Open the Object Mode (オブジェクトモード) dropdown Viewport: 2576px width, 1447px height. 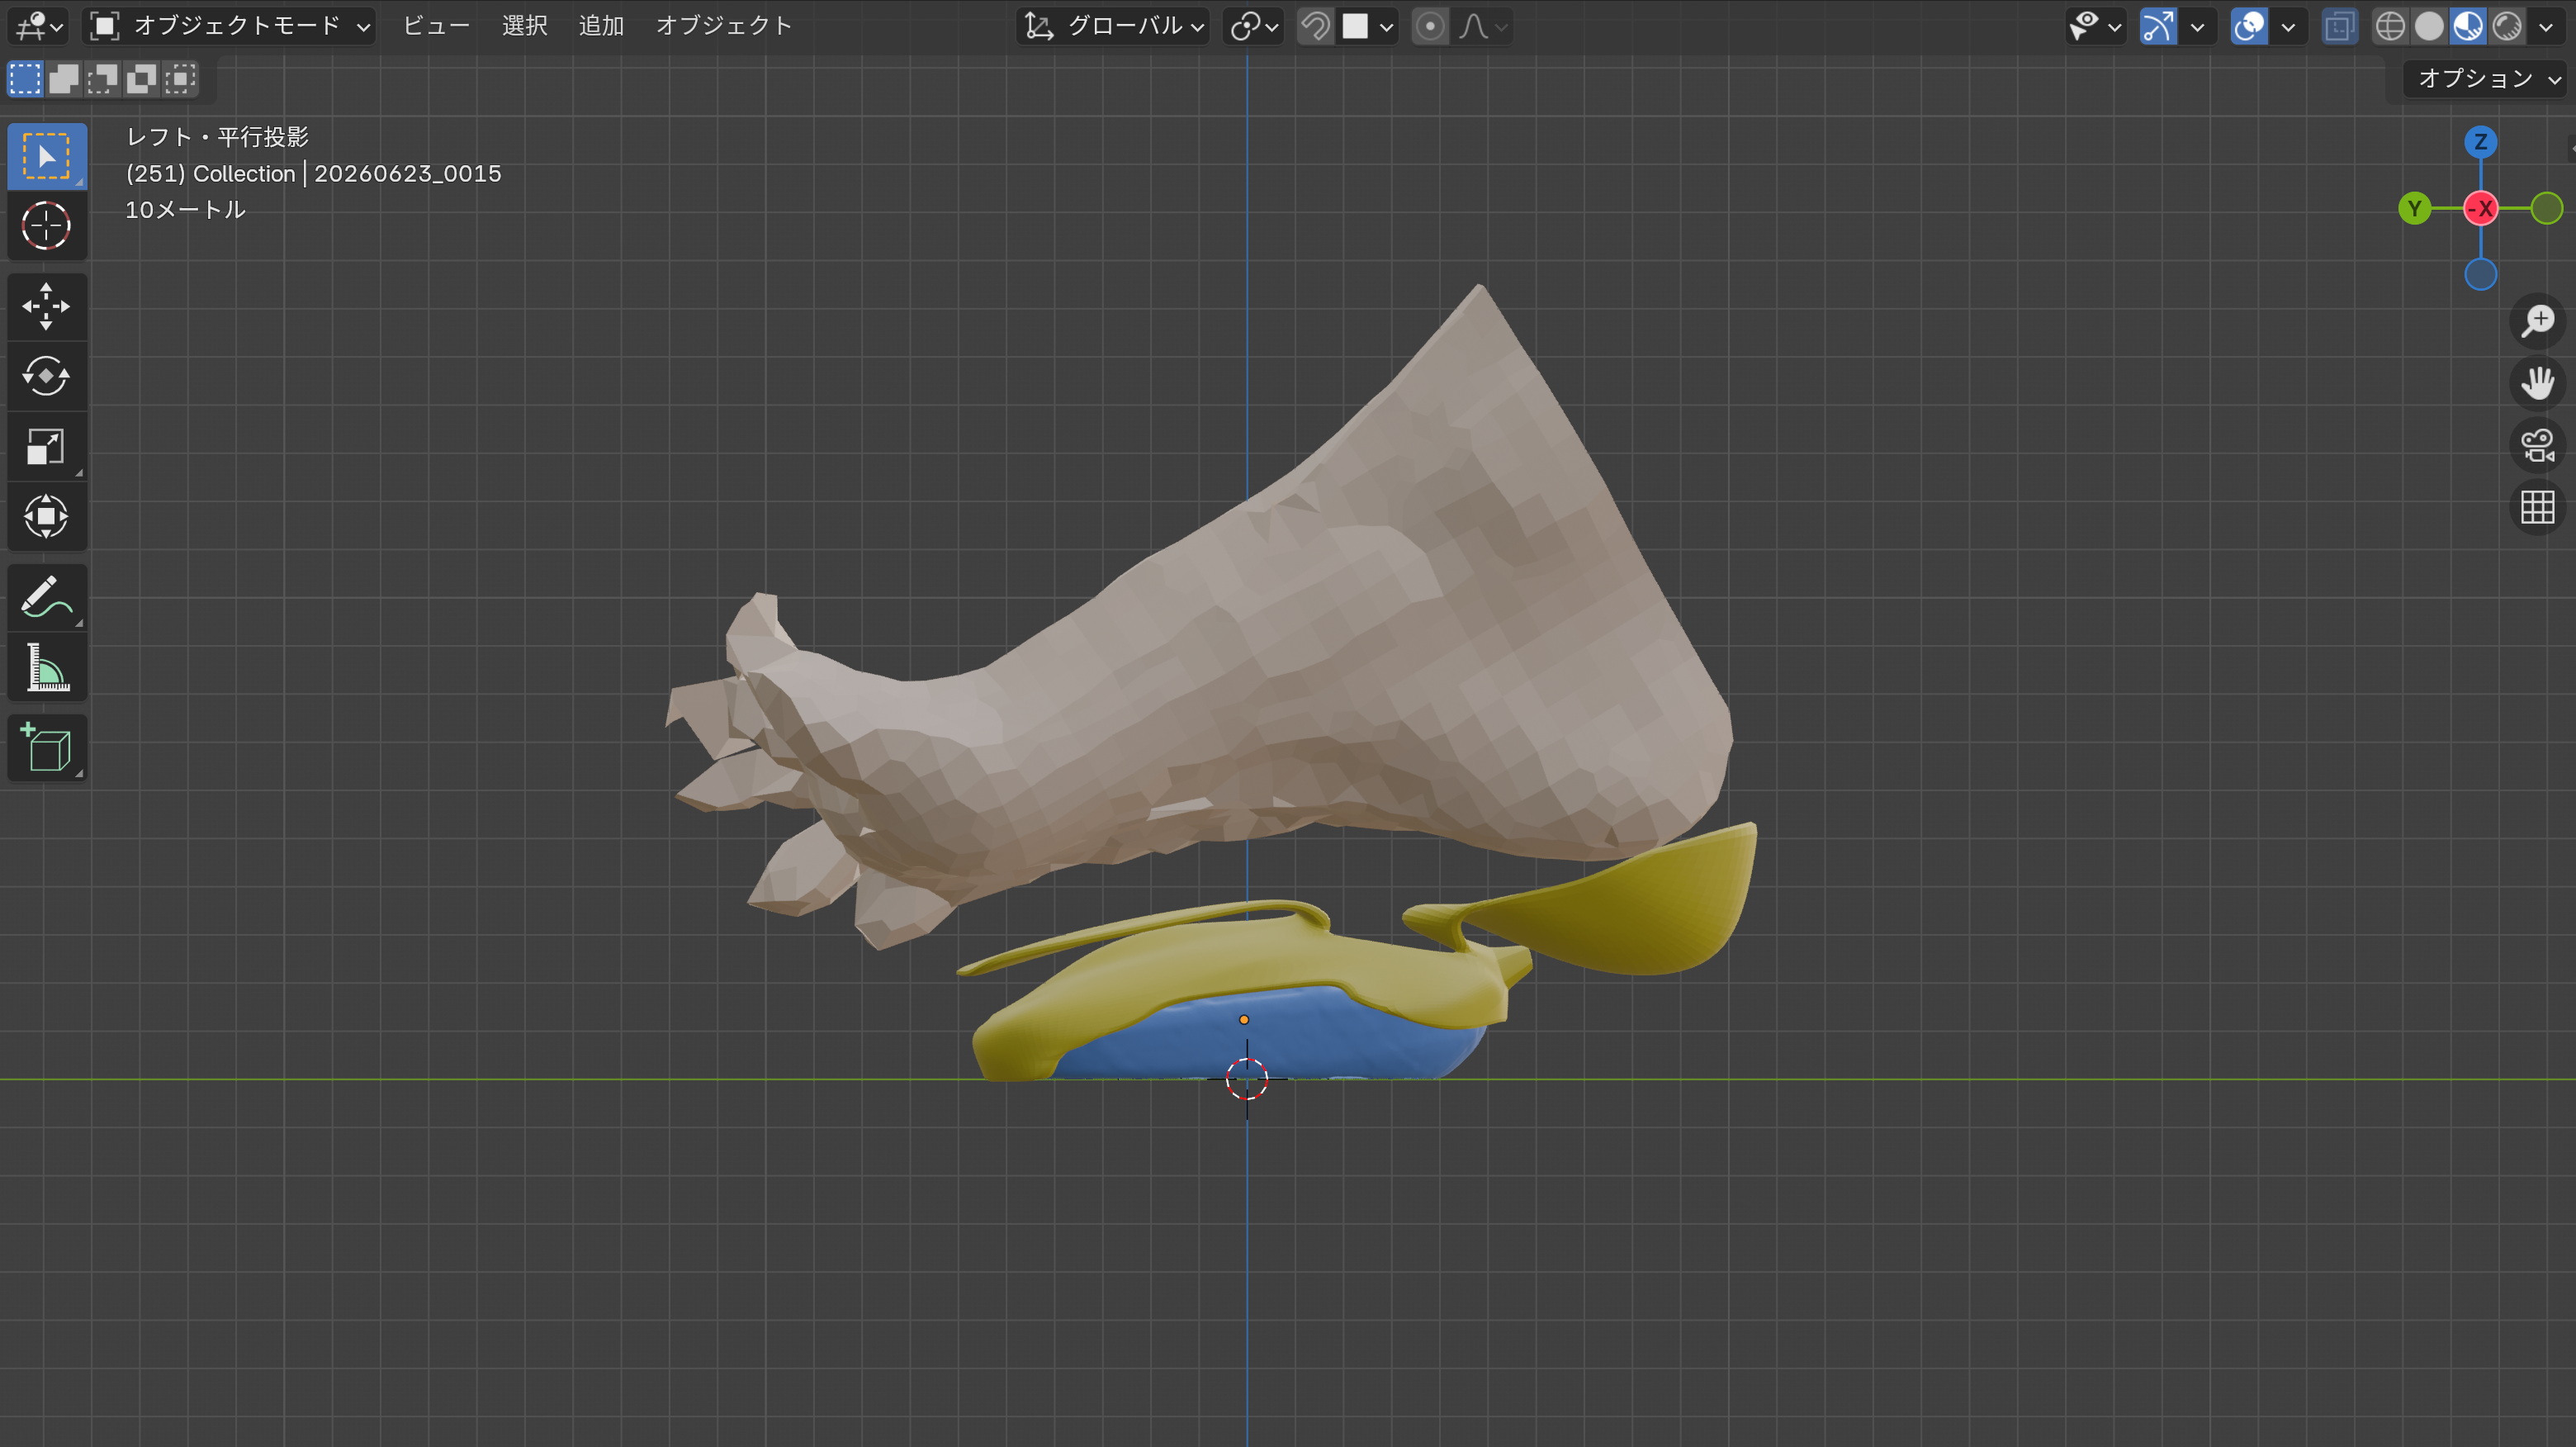pos(229,26)
